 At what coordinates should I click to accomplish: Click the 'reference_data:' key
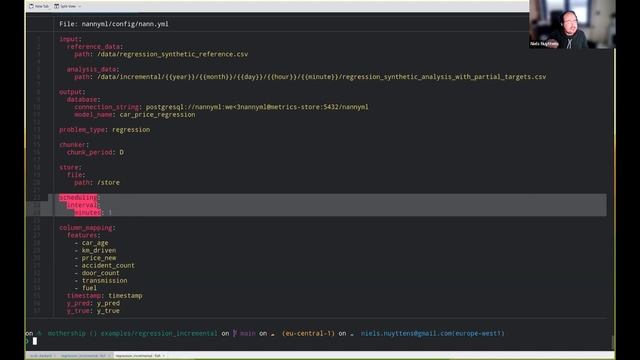(95, 47)
